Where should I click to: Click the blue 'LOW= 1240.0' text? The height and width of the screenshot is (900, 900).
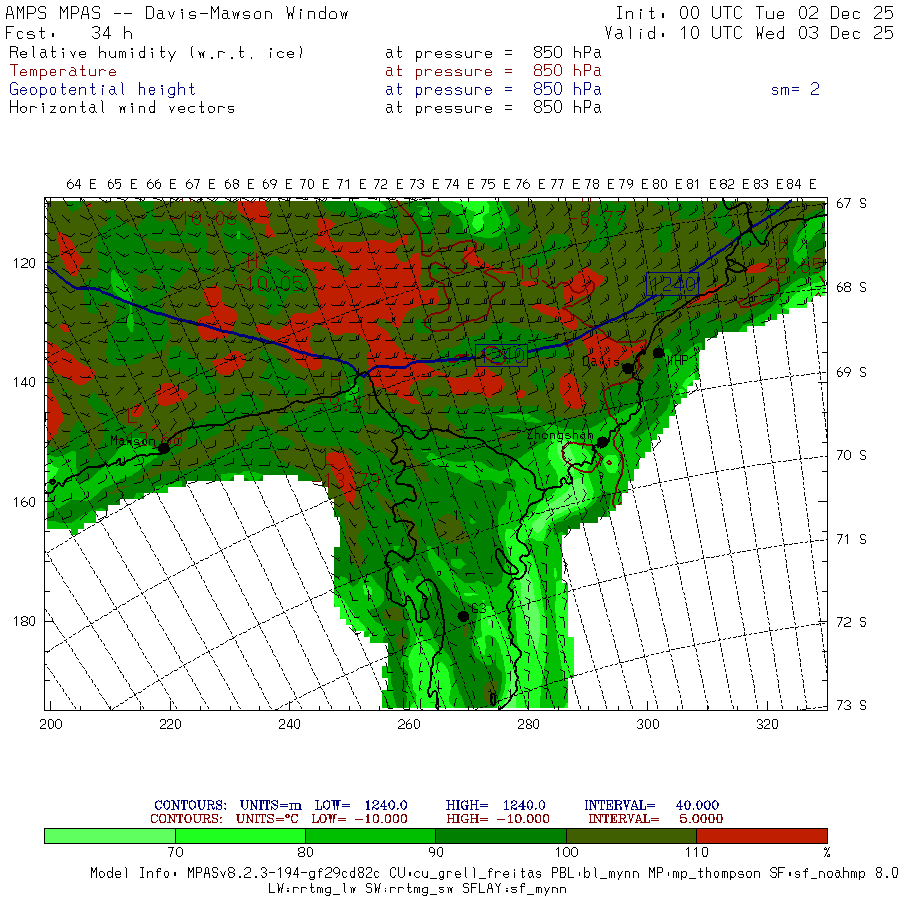click(x=361, y=806)
